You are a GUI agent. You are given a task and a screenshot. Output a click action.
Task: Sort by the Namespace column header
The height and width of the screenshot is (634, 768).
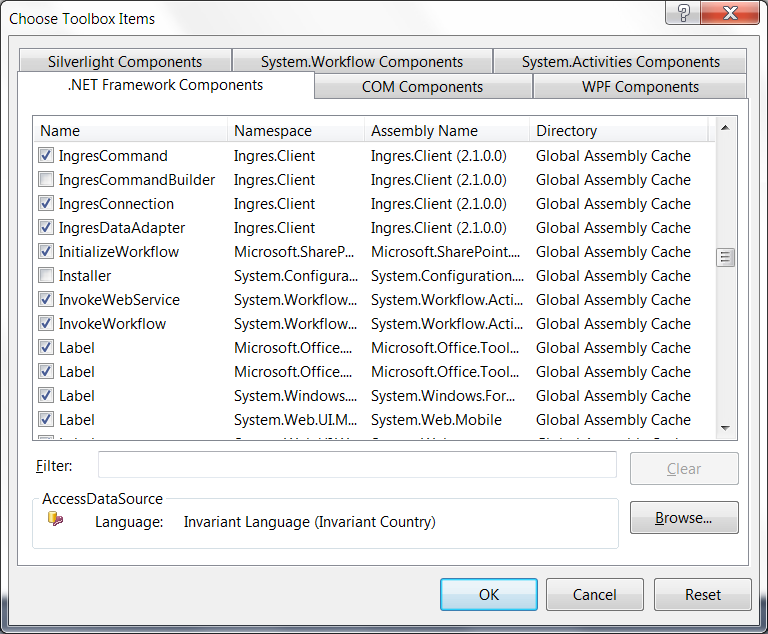(296, 131)
